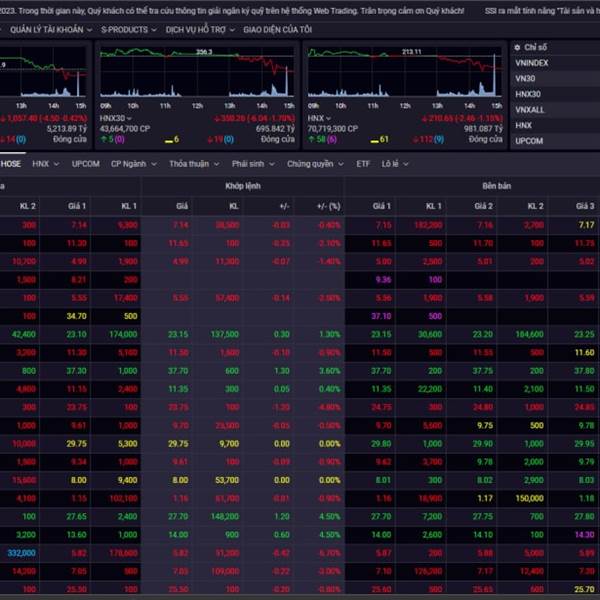This screenshot has height=600, width=600.
Task: Expand the CP Ngành dropdown
Action: pyautogui.click(x=134, y=164)
